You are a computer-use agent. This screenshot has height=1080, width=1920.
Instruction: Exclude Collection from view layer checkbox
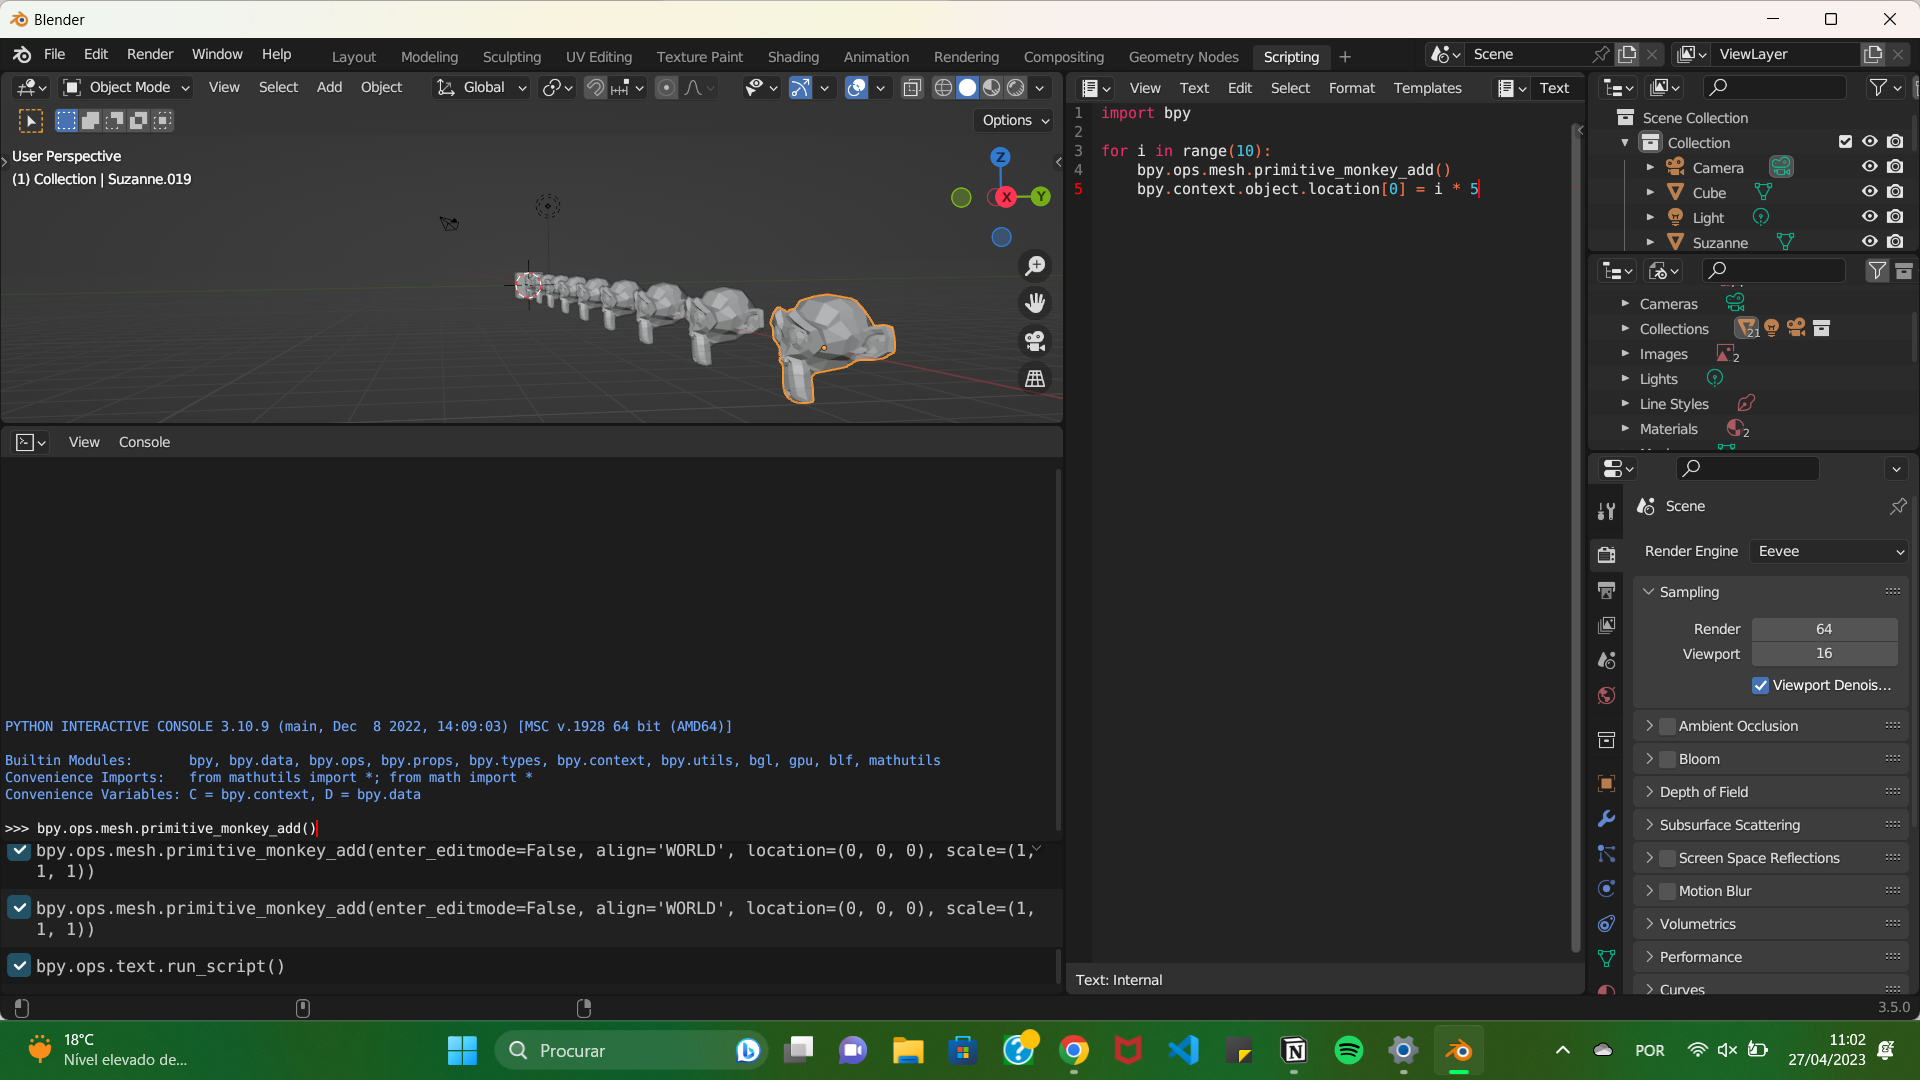[1845, 142]
